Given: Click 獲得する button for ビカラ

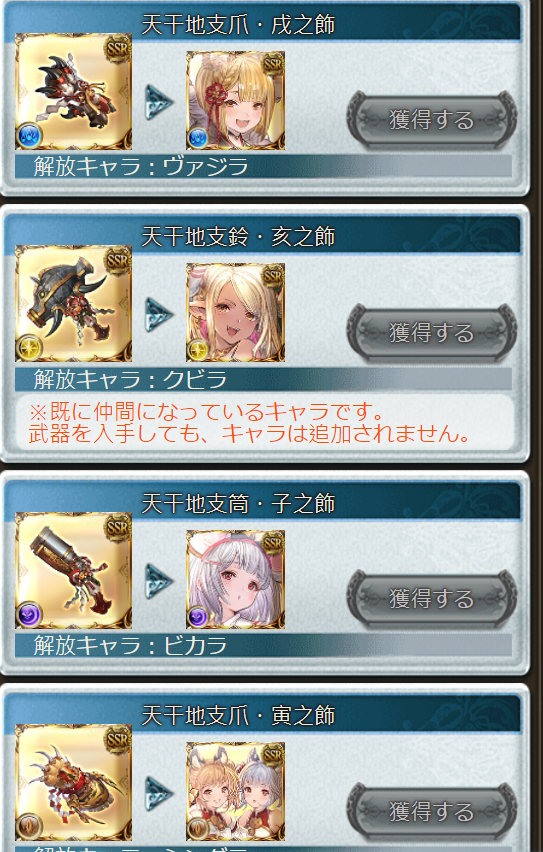Looking at the screenshot, I should (x=432, y=599).
